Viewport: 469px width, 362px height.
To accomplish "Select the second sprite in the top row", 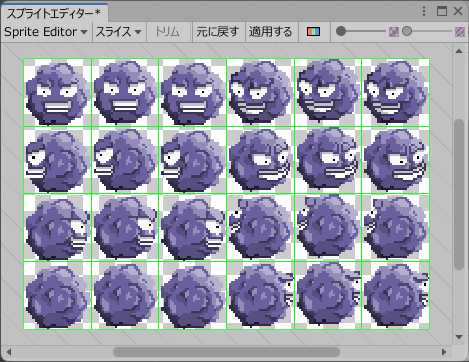I will pyautogui.click(x=125, y=93).
